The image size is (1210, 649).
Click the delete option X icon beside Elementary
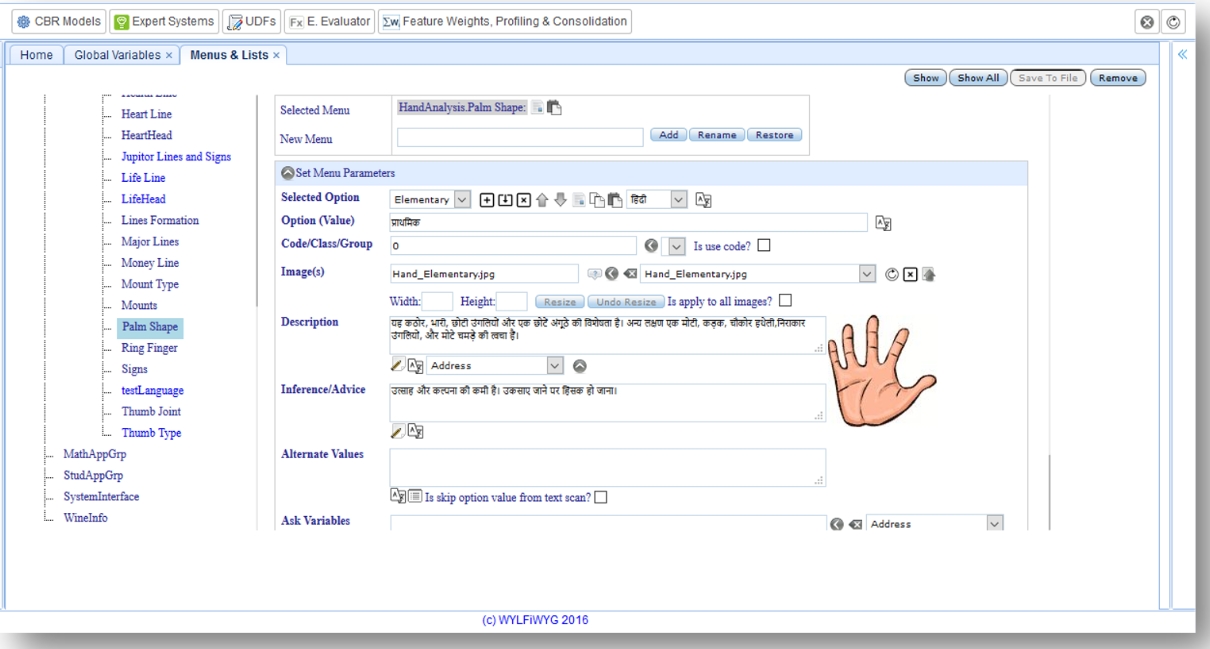click(523, 199)
